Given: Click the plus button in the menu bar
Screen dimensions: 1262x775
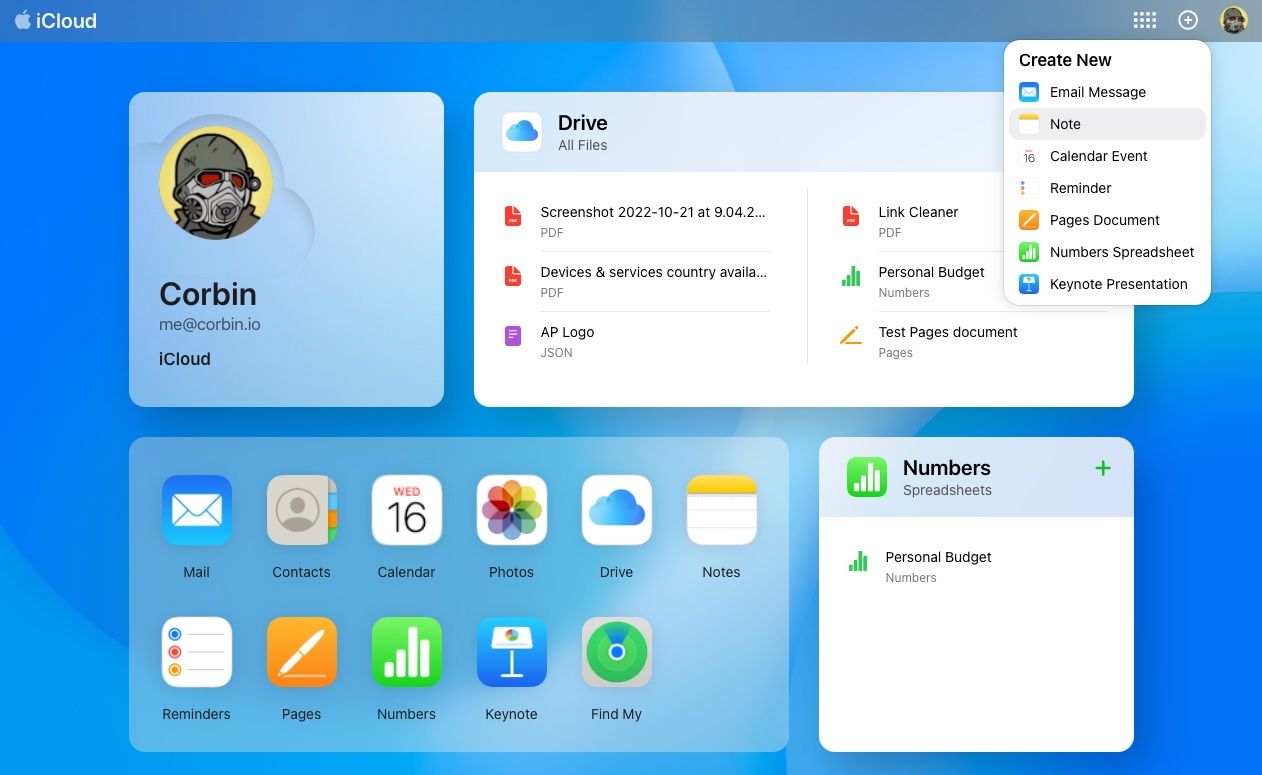Looking at the screenshot, I should [1188, 19].
